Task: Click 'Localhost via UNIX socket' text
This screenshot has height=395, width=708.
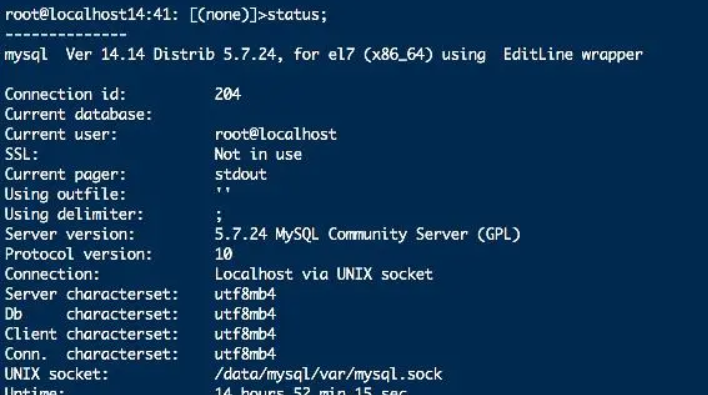Action: [x=323, y=274]
